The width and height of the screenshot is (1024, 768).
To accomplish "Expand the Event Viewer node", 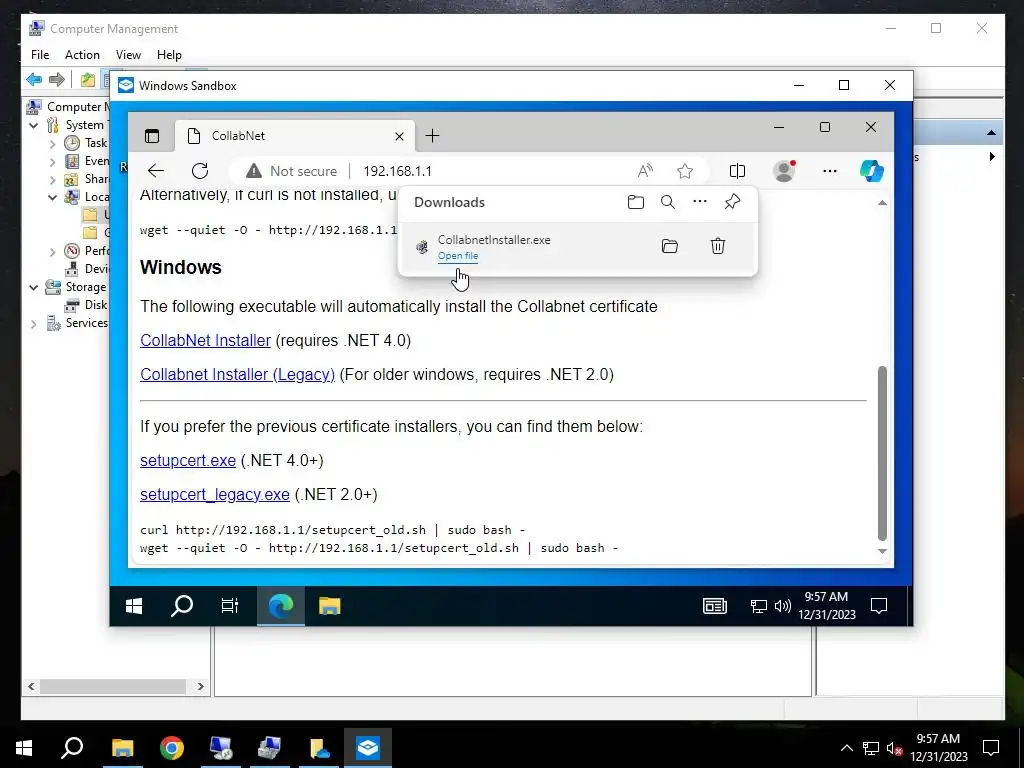I will pos(52,161).
